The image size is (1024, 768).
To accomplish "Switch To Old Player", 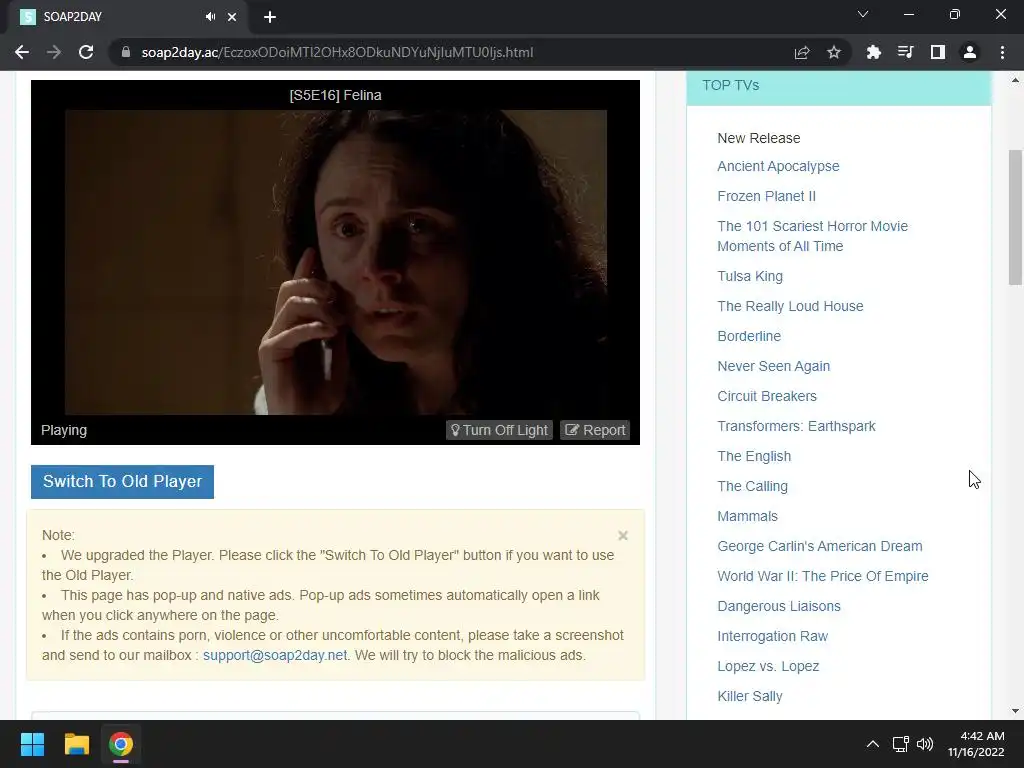I will [122, 481].
